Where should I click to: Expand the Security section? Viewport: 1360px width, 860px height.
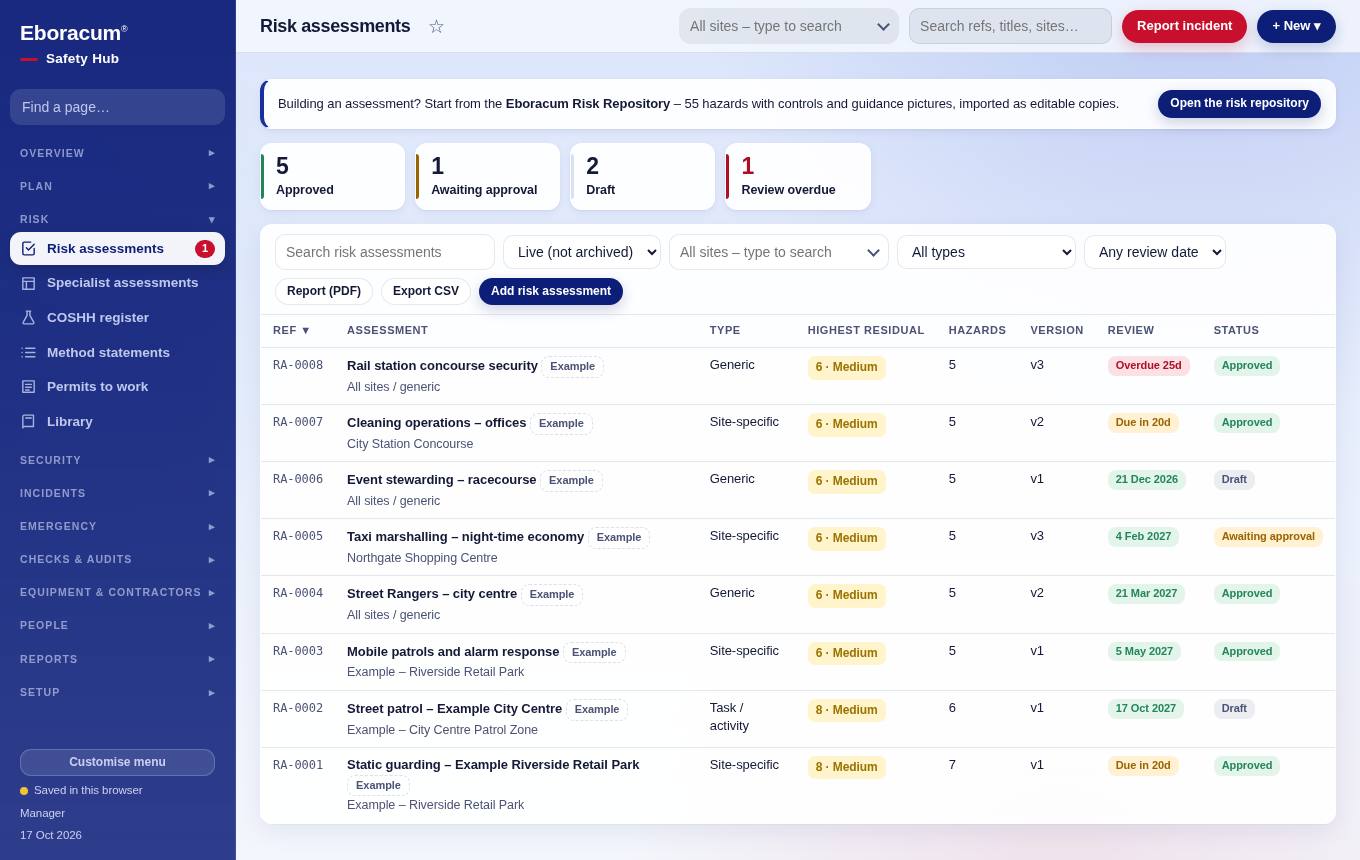(x=117, y=460)
